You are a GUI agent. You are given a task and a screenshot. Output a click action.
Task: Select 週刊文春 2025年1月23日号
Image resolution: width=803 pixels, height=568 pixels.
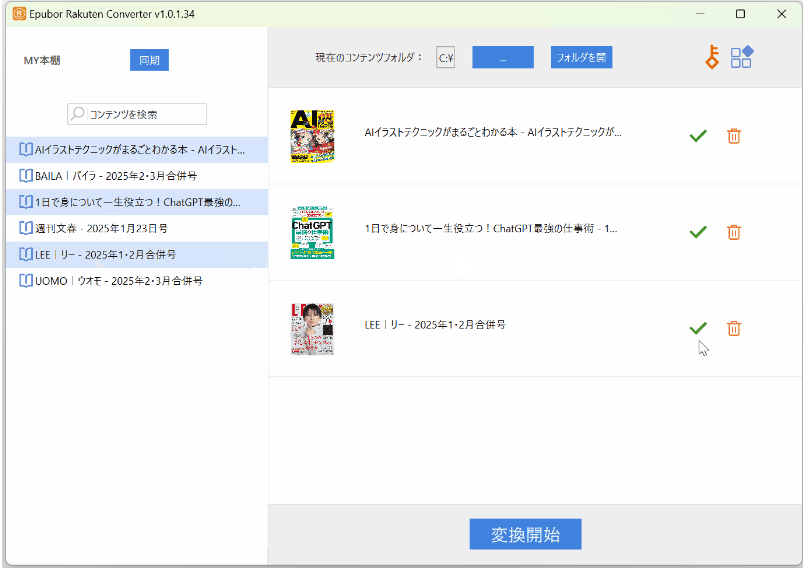pos(137,228)
